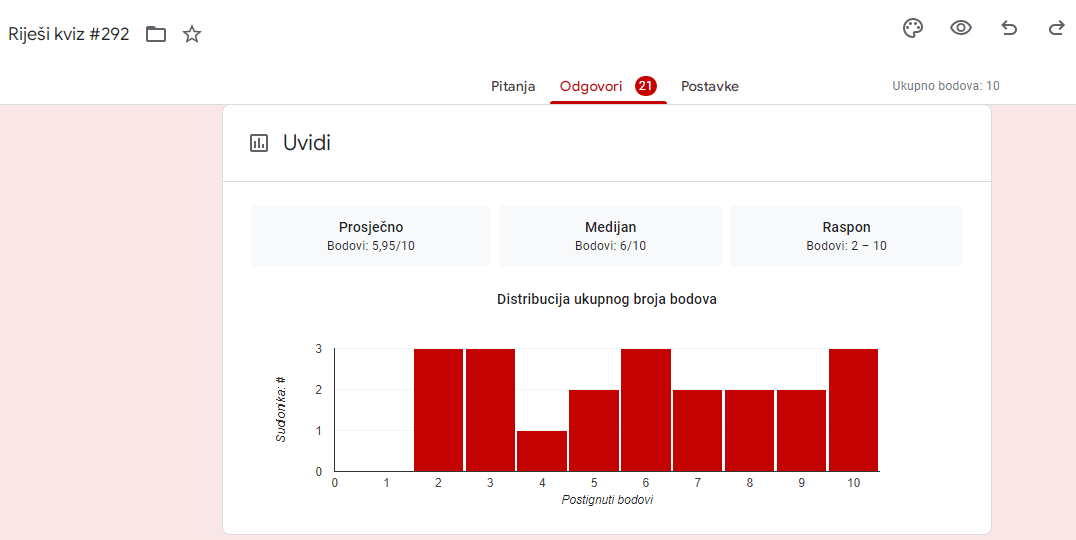The width and height of the screenshot is (1076, 540).
Task: Click the form title Riješi kviz #292
Action: coord(69,34)
